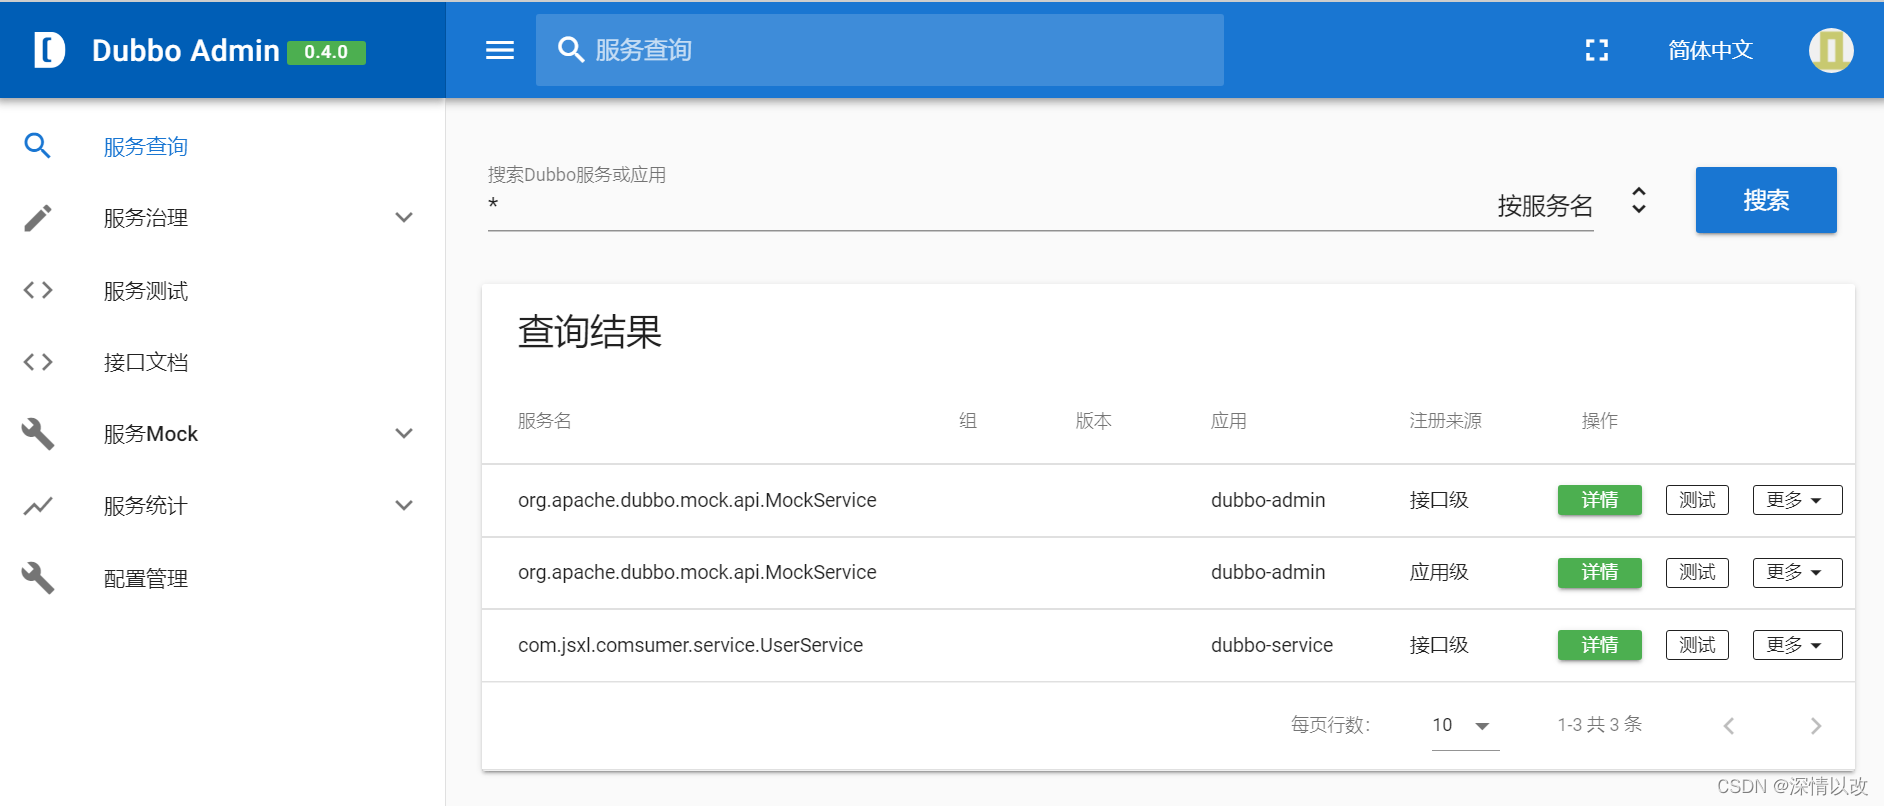Click the search icon beside 服务查询 in sidebar
Viewport: 1884px width, 806px height.
pyautogui.click(x=38, y=146)
